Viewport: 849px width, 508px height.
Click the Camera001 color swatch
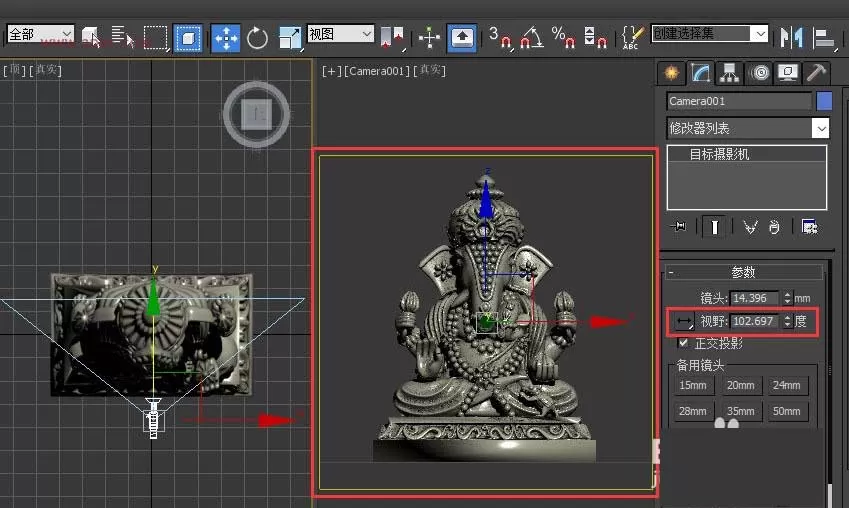pyautogui.click(x=824, y=101)
